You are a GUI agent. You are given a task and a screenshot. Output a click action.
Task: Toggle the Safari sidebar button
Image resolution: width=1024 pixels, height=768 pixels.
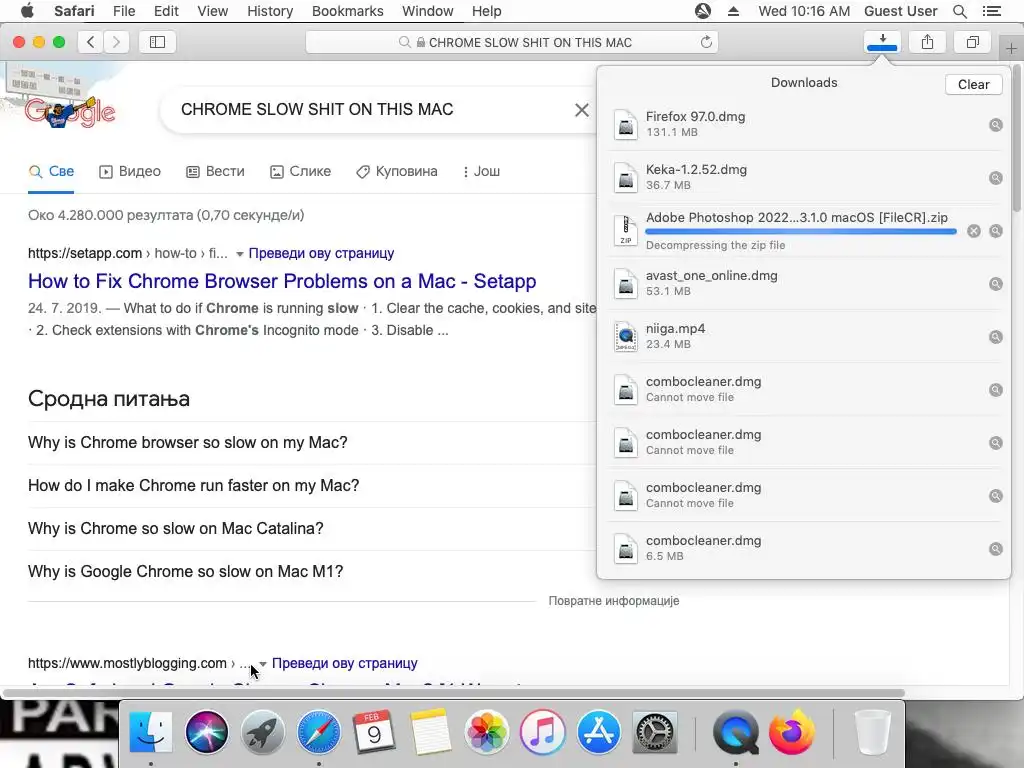click(x=157, y=42)
